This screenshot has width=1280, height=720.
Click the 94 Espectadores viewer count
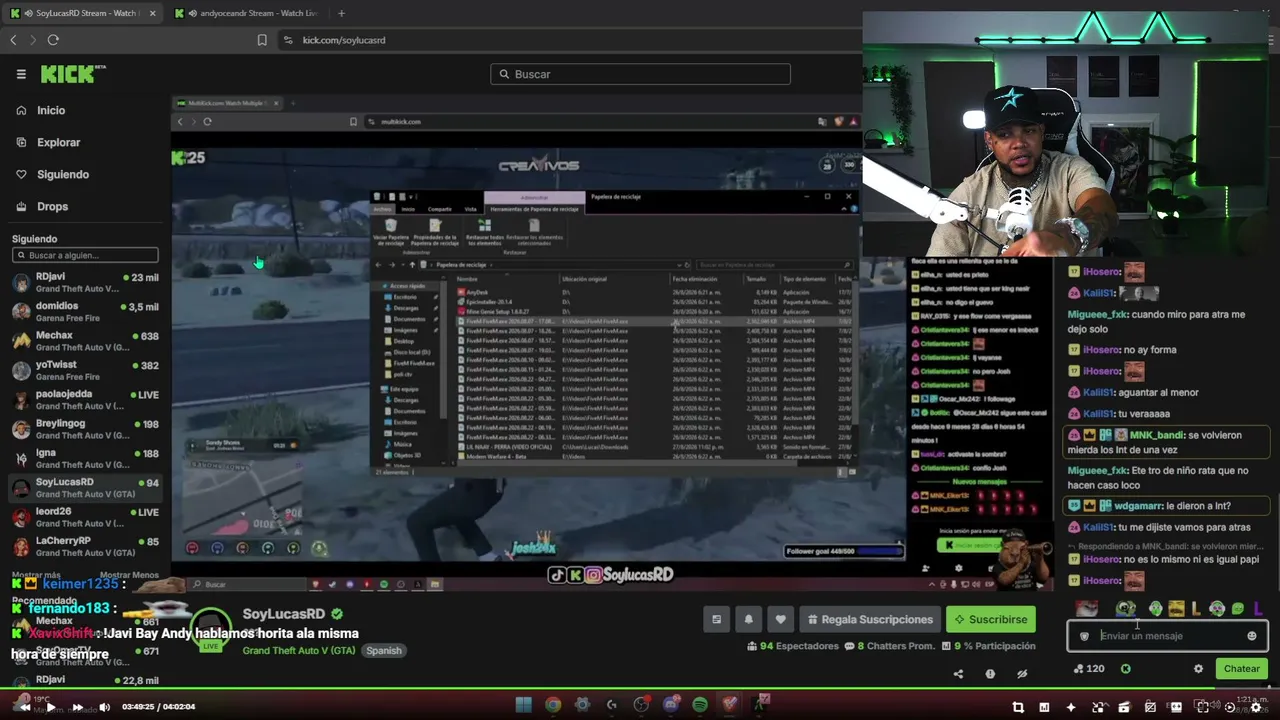pos(792,646)
